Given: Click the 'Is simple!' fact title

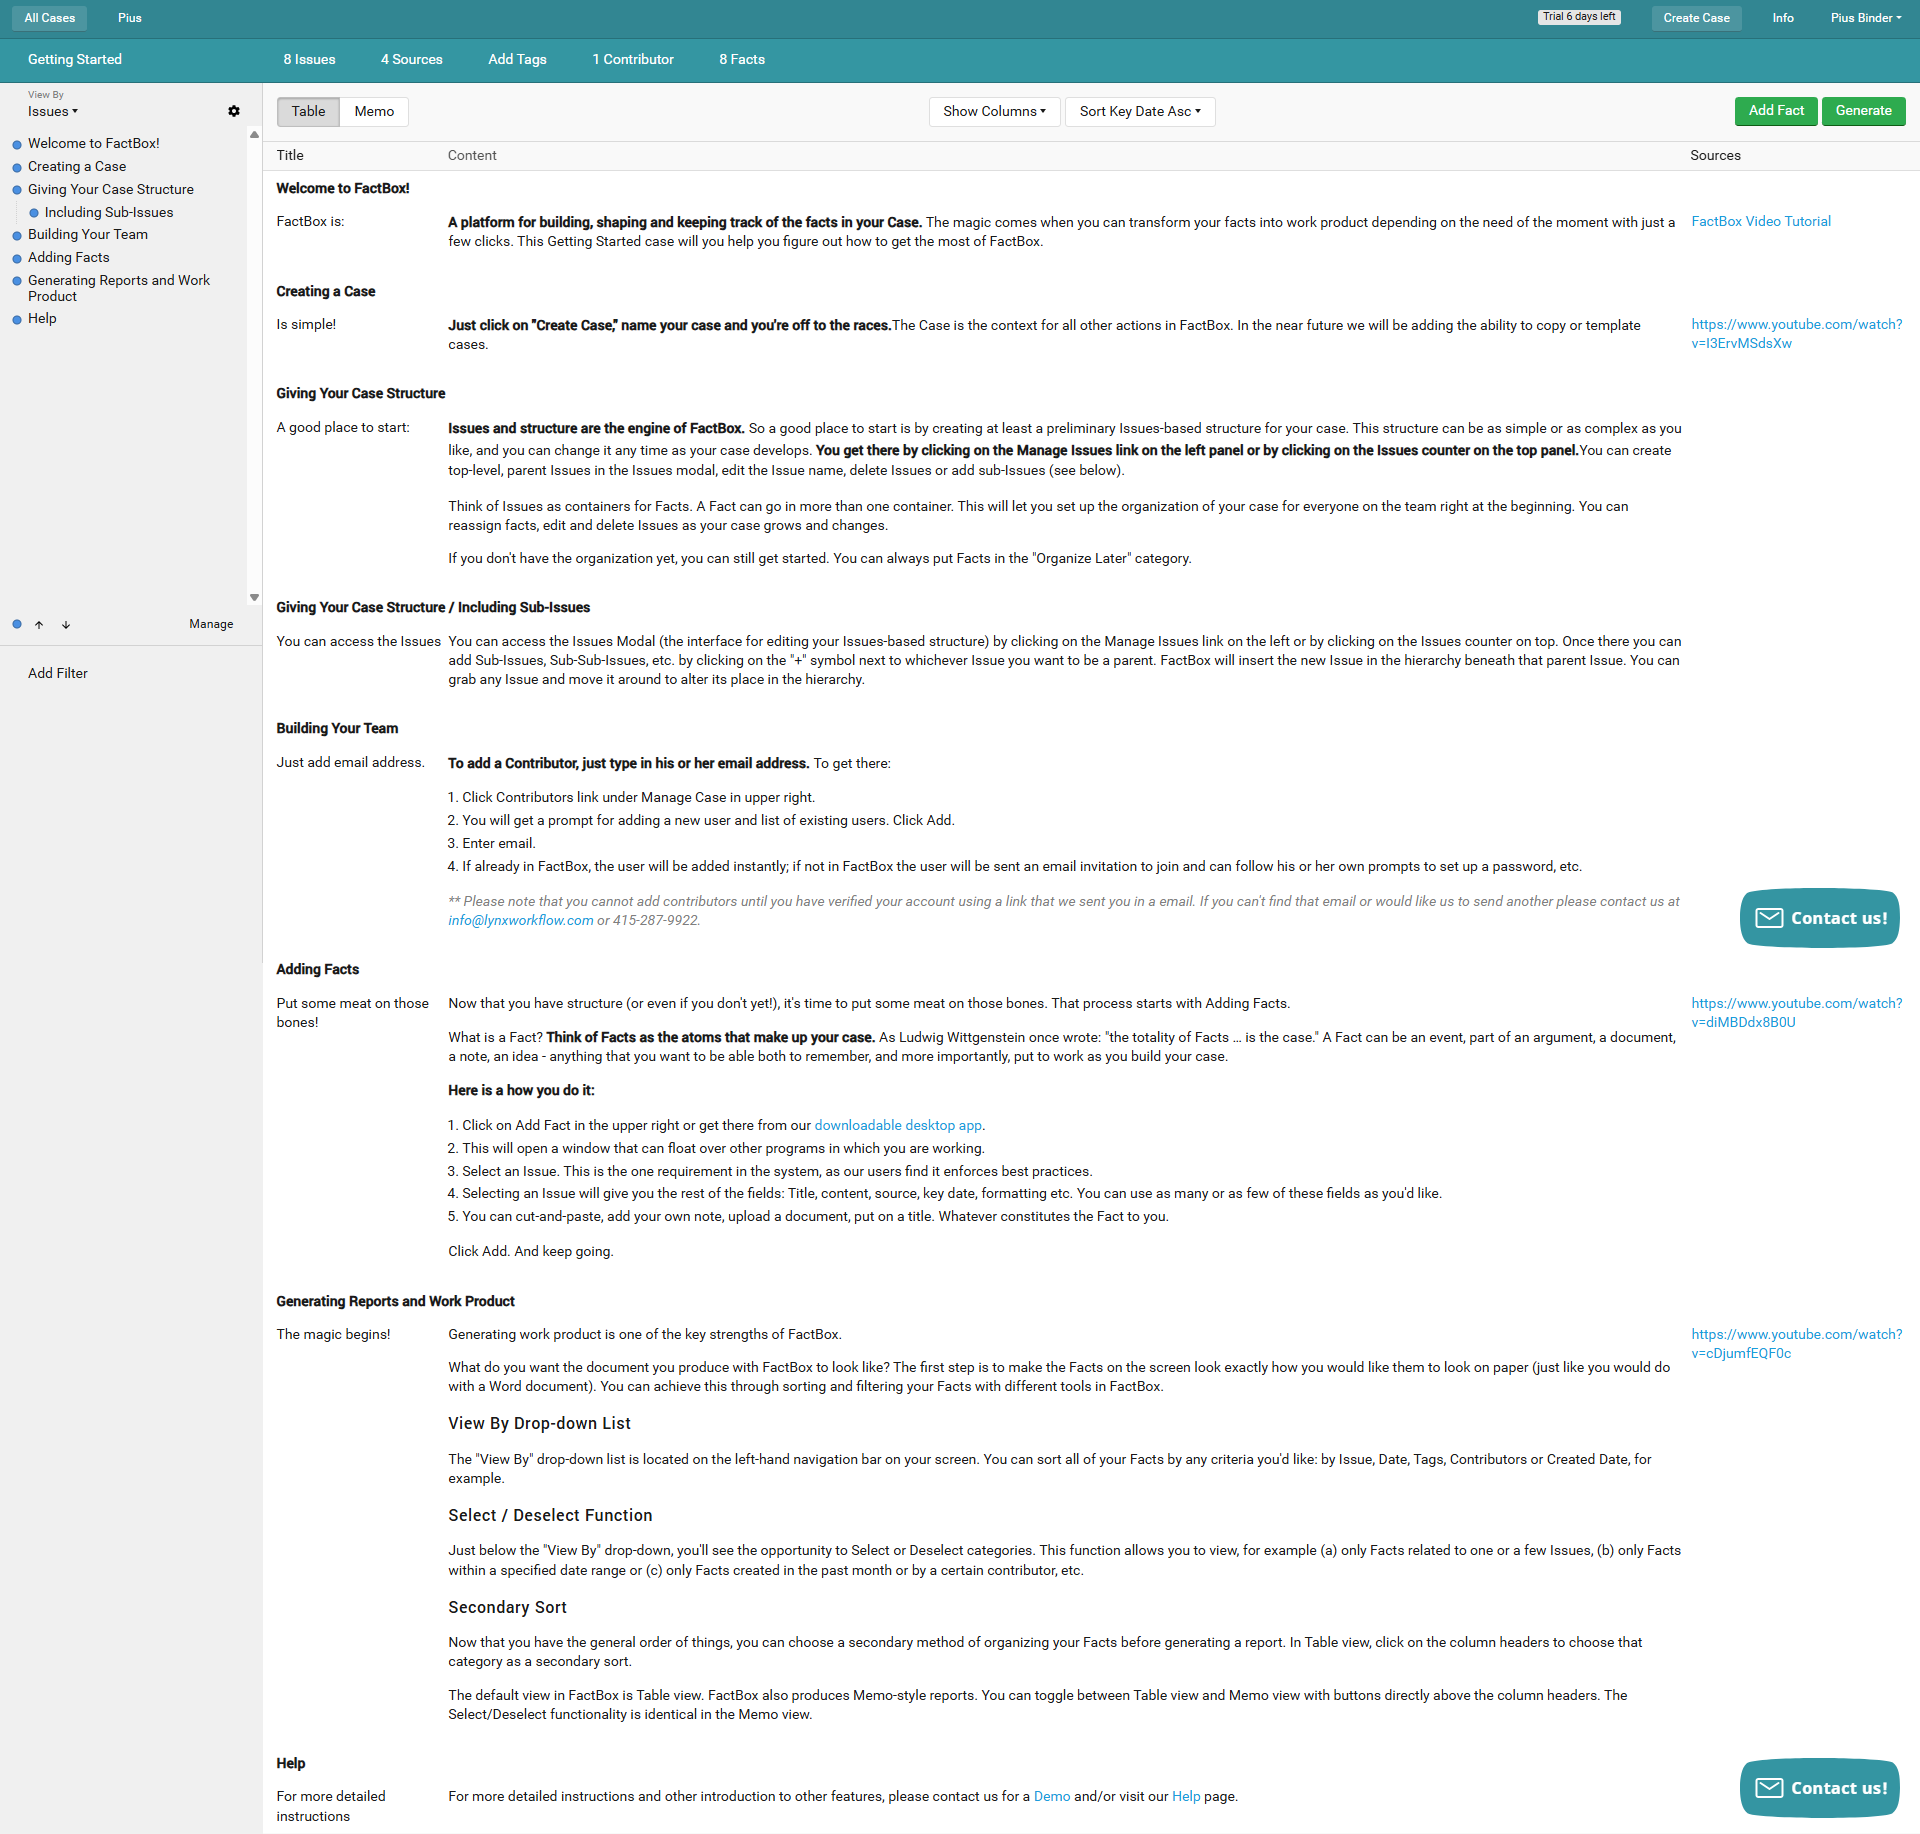Looking at the screenshot, I should (306, 324).
